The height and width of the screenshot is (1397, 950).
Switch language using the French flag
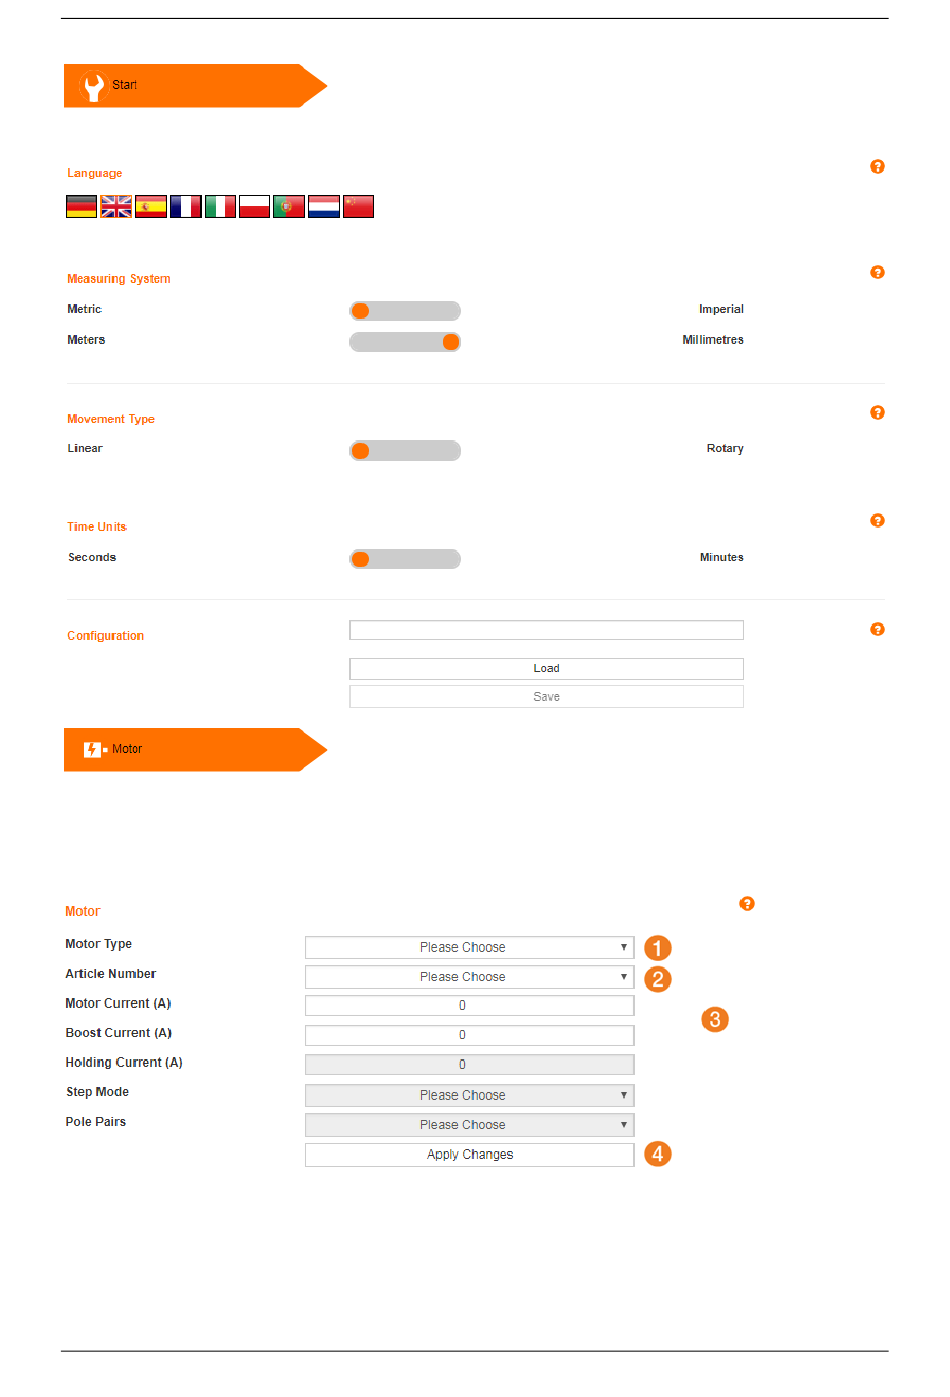[185, 207]
